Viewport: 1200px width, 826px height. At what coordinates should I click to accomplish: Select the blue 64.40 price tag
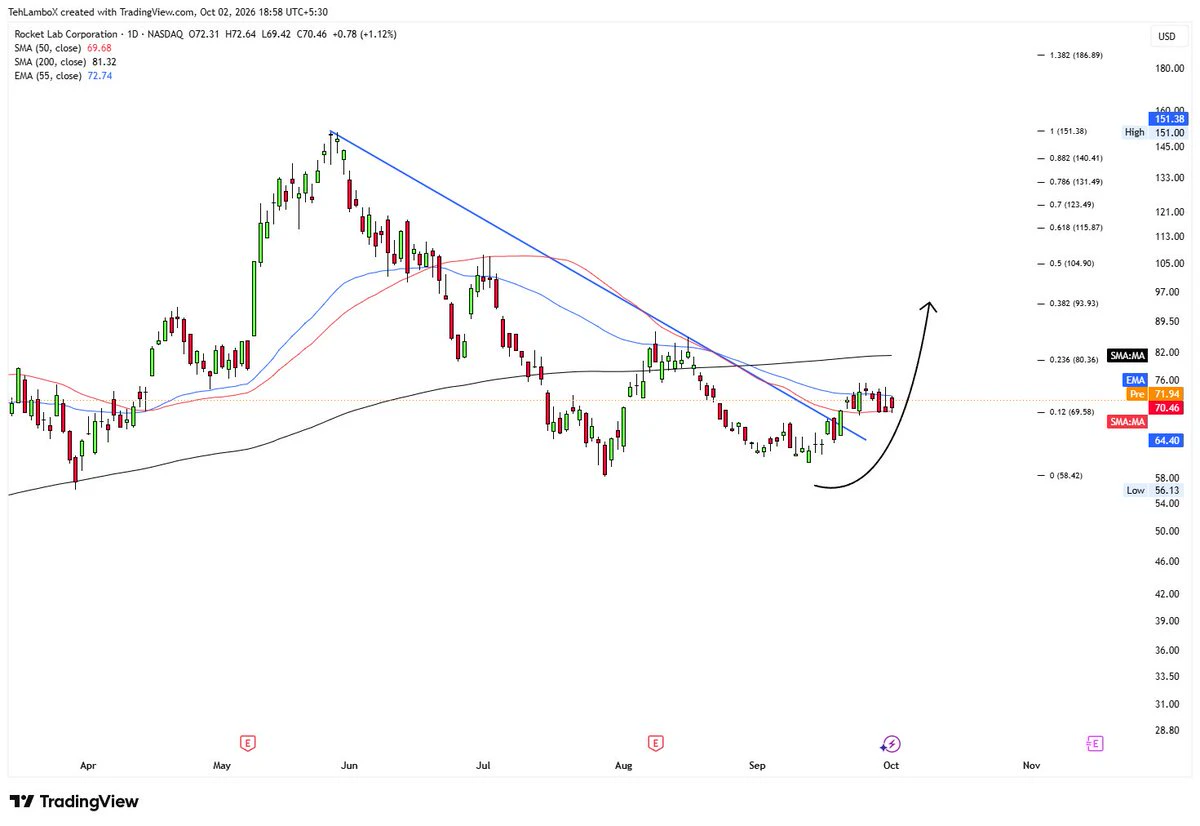click(1167, 439)
